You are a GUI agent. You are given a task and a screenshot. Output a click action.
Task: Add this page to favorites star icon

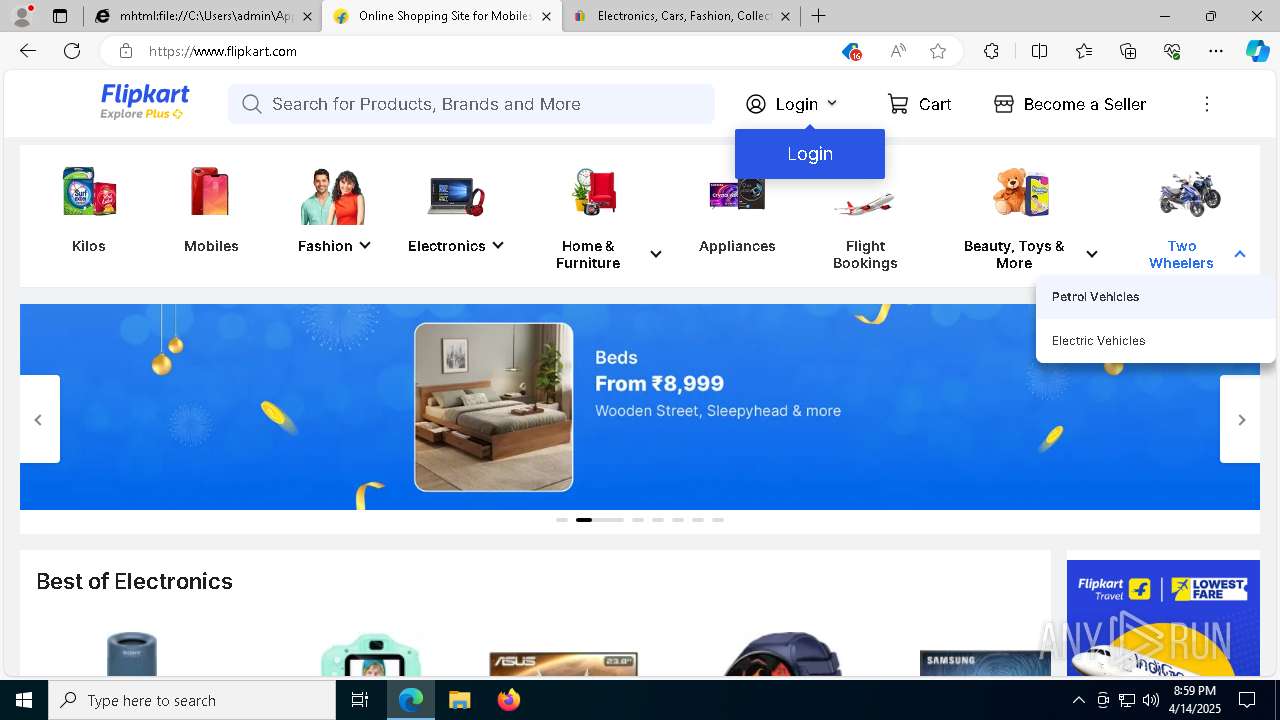point(938,51)
